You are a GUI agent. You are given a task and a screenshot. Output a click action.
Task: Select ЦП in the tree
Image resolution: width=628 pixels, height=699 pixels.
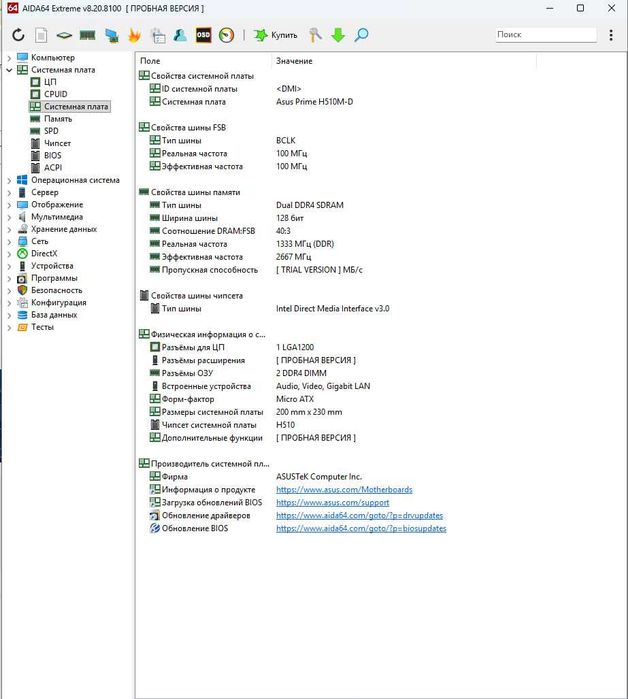[50, 82]
